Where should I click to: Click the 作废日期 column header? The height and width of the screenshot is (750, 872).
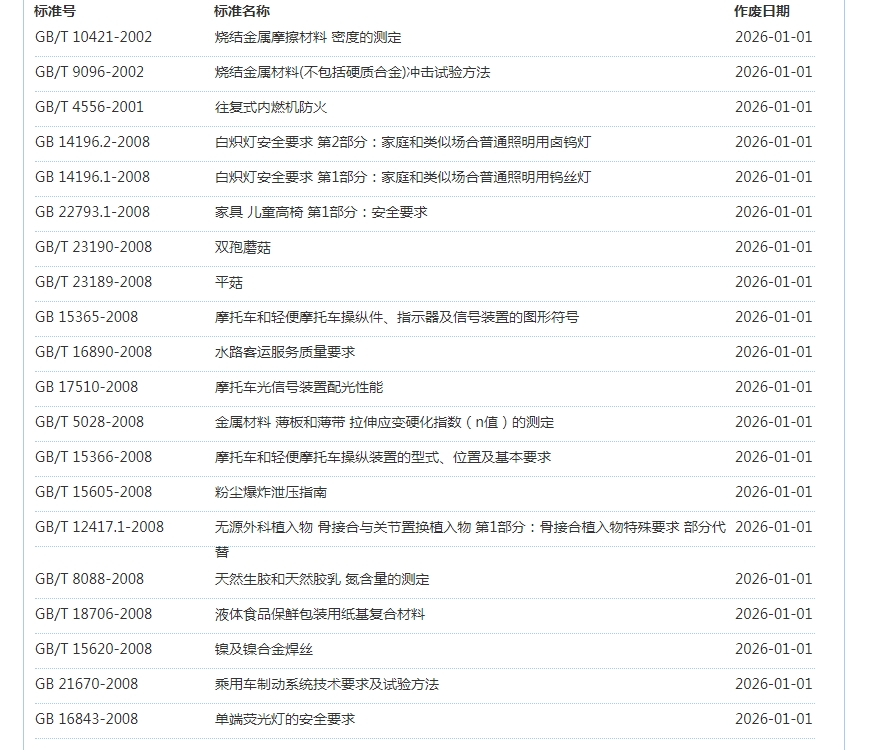(761, 12)
